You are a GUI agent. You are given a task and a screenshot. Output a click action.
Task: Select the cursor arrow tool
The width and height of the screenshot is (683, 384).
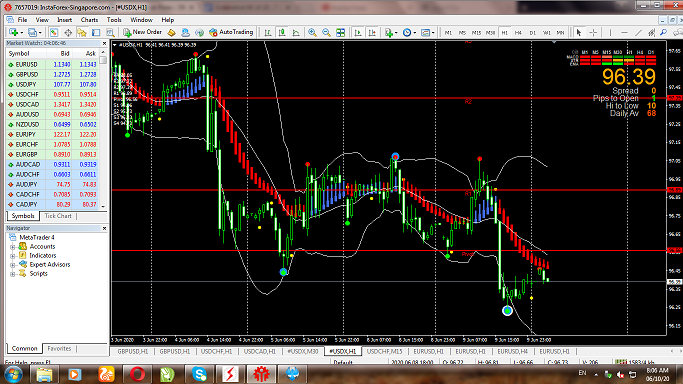click(579, 32)
